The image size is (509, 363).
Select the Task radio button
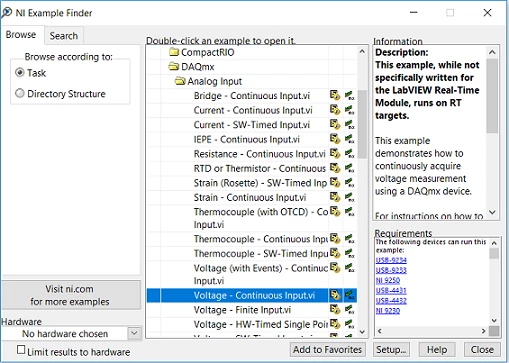[x=20, y=73]
